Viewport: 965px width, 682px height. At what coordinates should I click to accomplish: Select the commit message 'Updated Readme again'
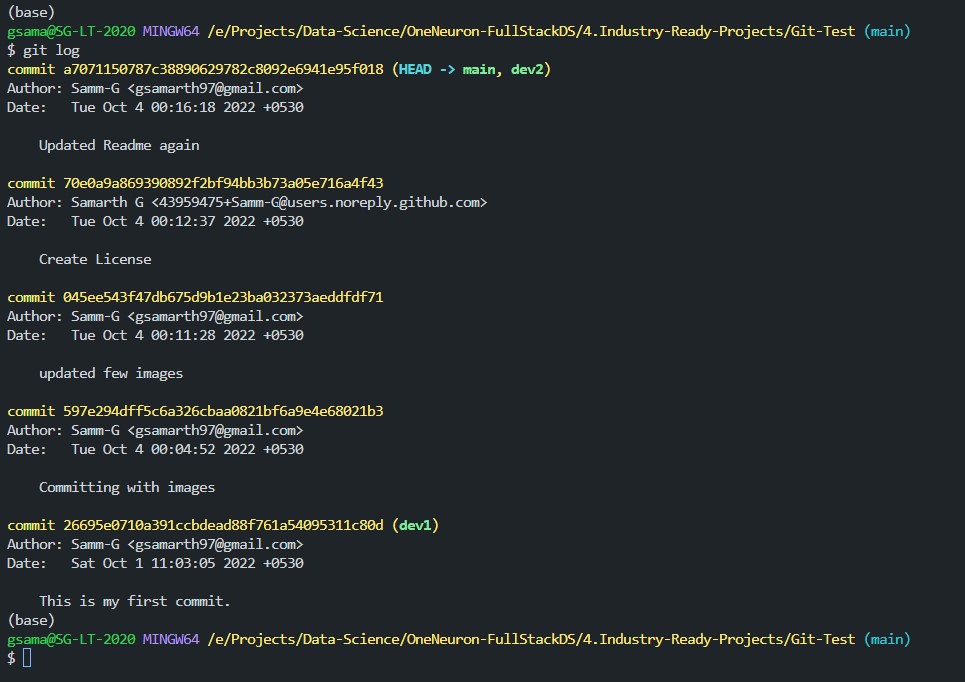click(119, 145)
